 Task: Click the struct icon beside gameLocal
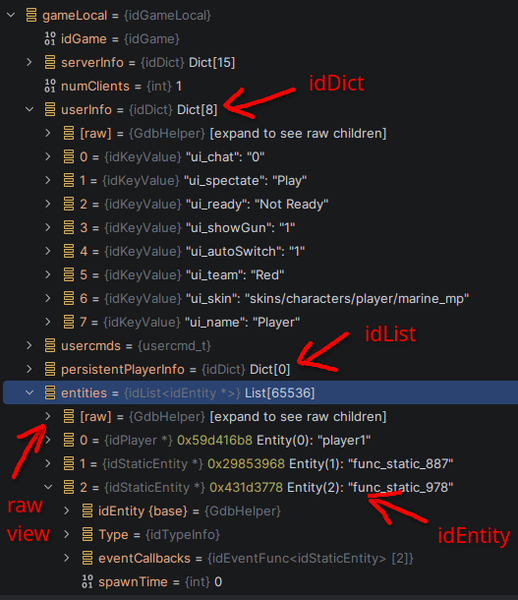[31, 15]
